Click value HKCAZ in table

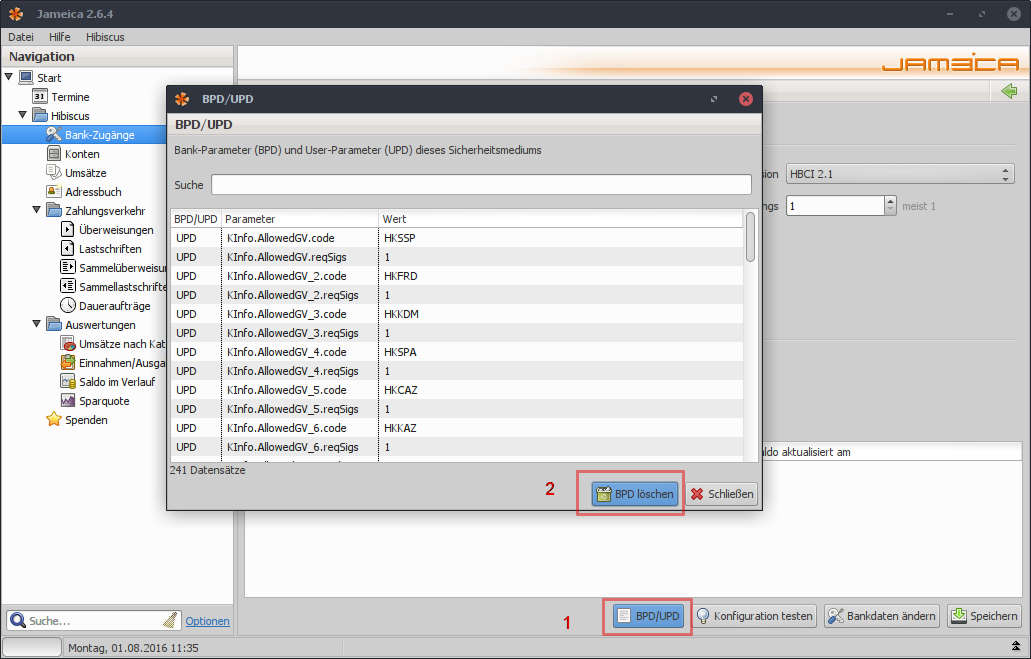pos(401,390)
